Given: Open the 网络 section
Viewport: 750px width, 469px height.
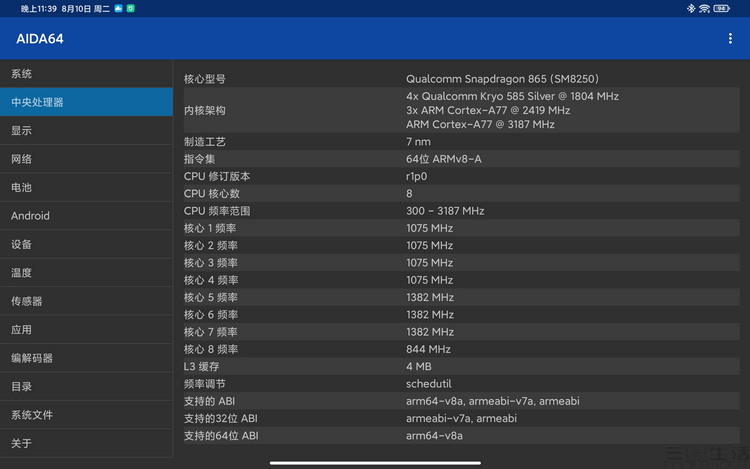Looking at the screenshot, I should (86, 159).
